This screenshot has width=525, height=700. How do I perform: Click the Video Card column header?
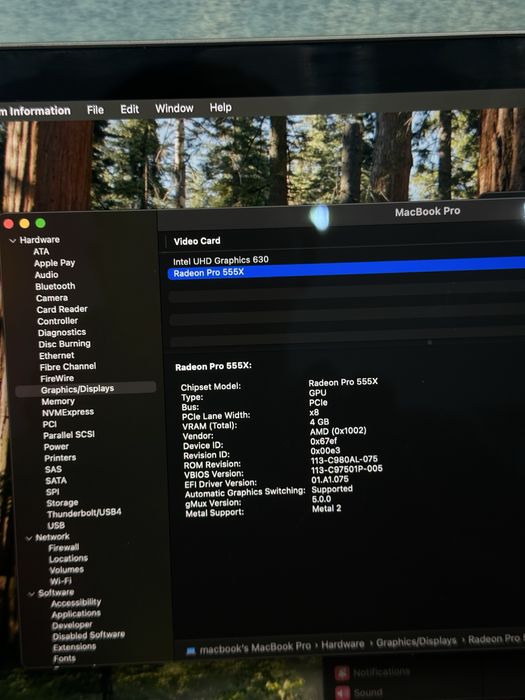[x=197, y=241]
